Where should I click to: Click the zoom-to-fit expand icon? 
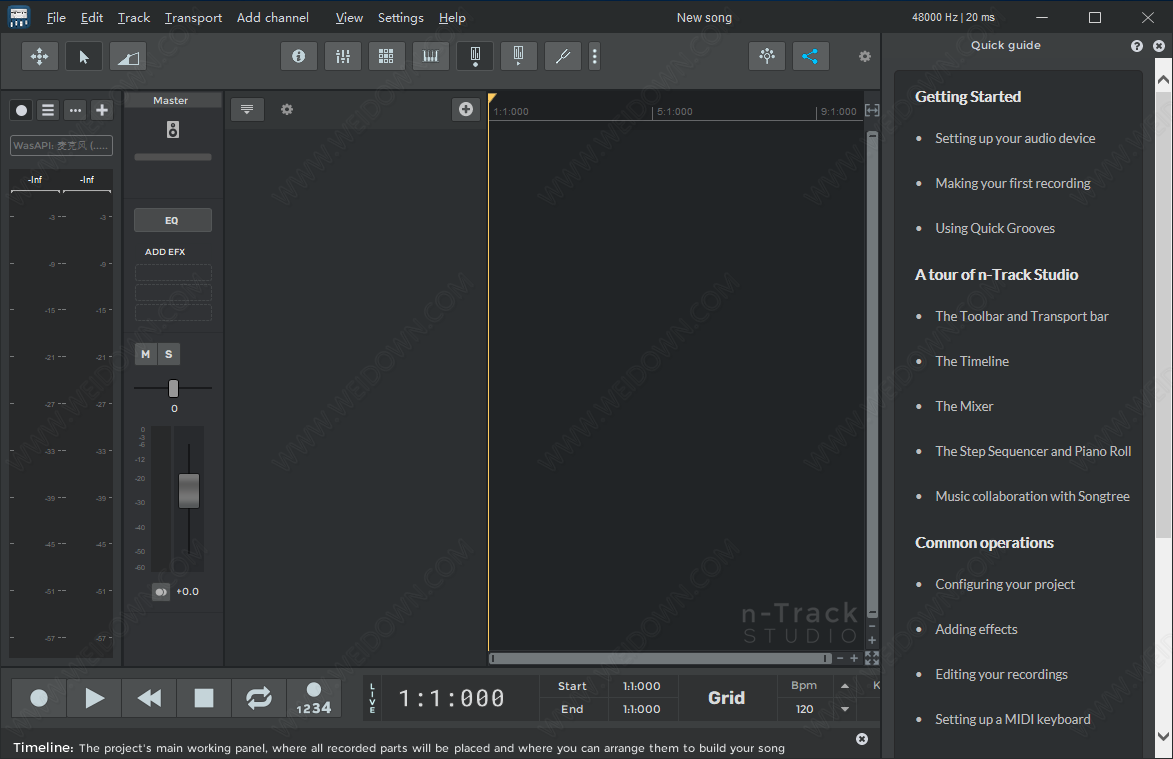click(872, 658)
